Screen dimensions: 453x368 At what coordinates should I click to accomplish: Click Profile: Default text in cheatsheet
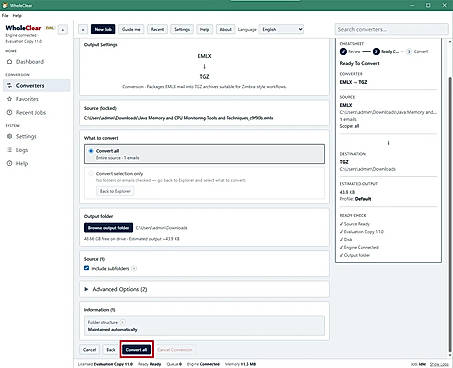click(x=355, y=199)
